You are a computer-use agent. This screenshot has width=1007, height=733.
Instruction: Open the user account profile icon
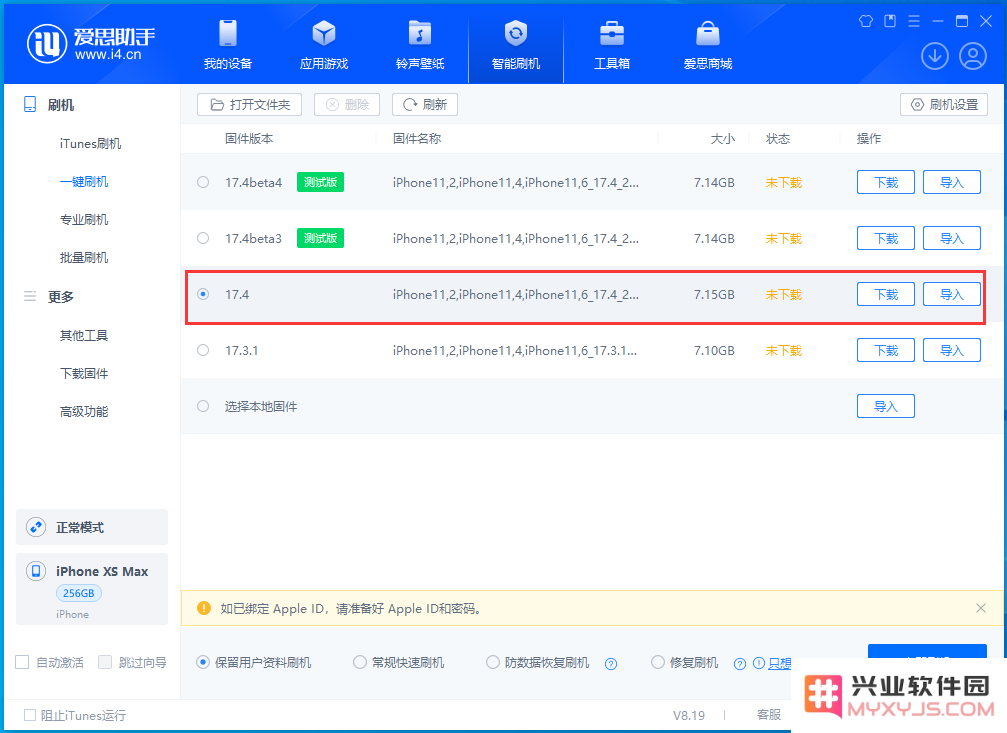pyautogui.click(x=973, y=56)
